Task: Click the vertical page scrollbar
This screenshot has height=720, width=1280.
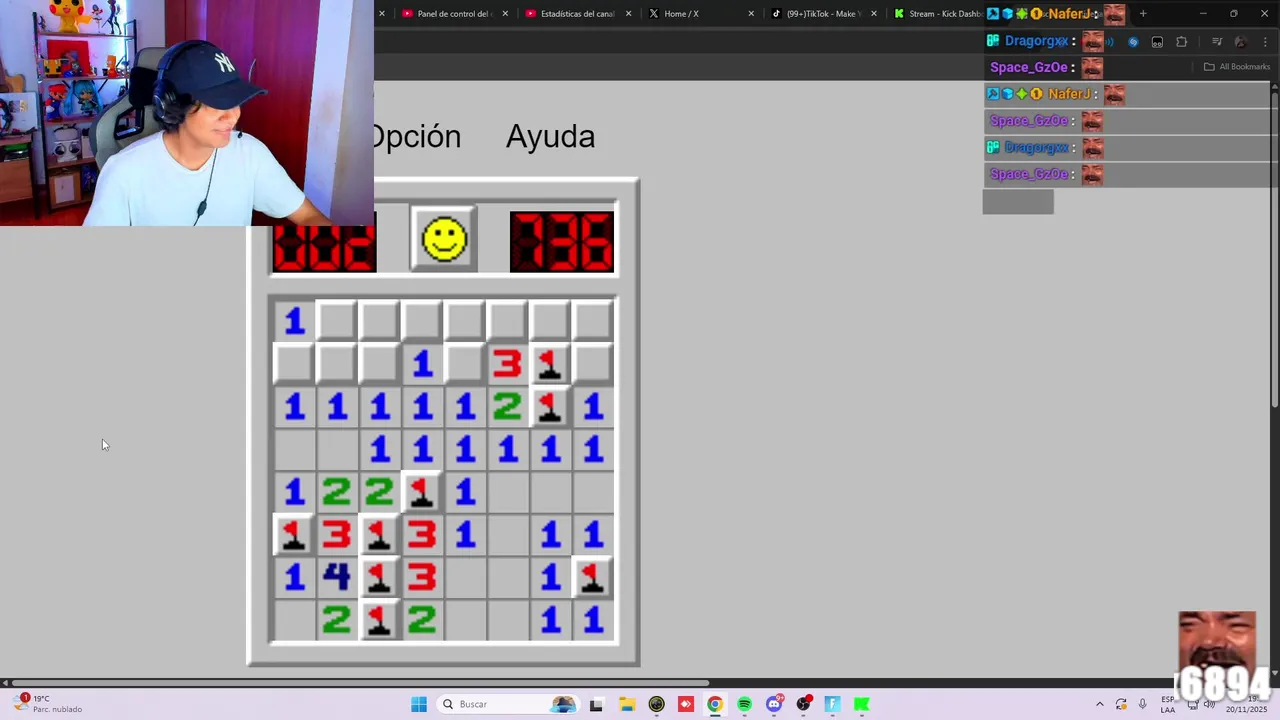Action: point(1275,250)
